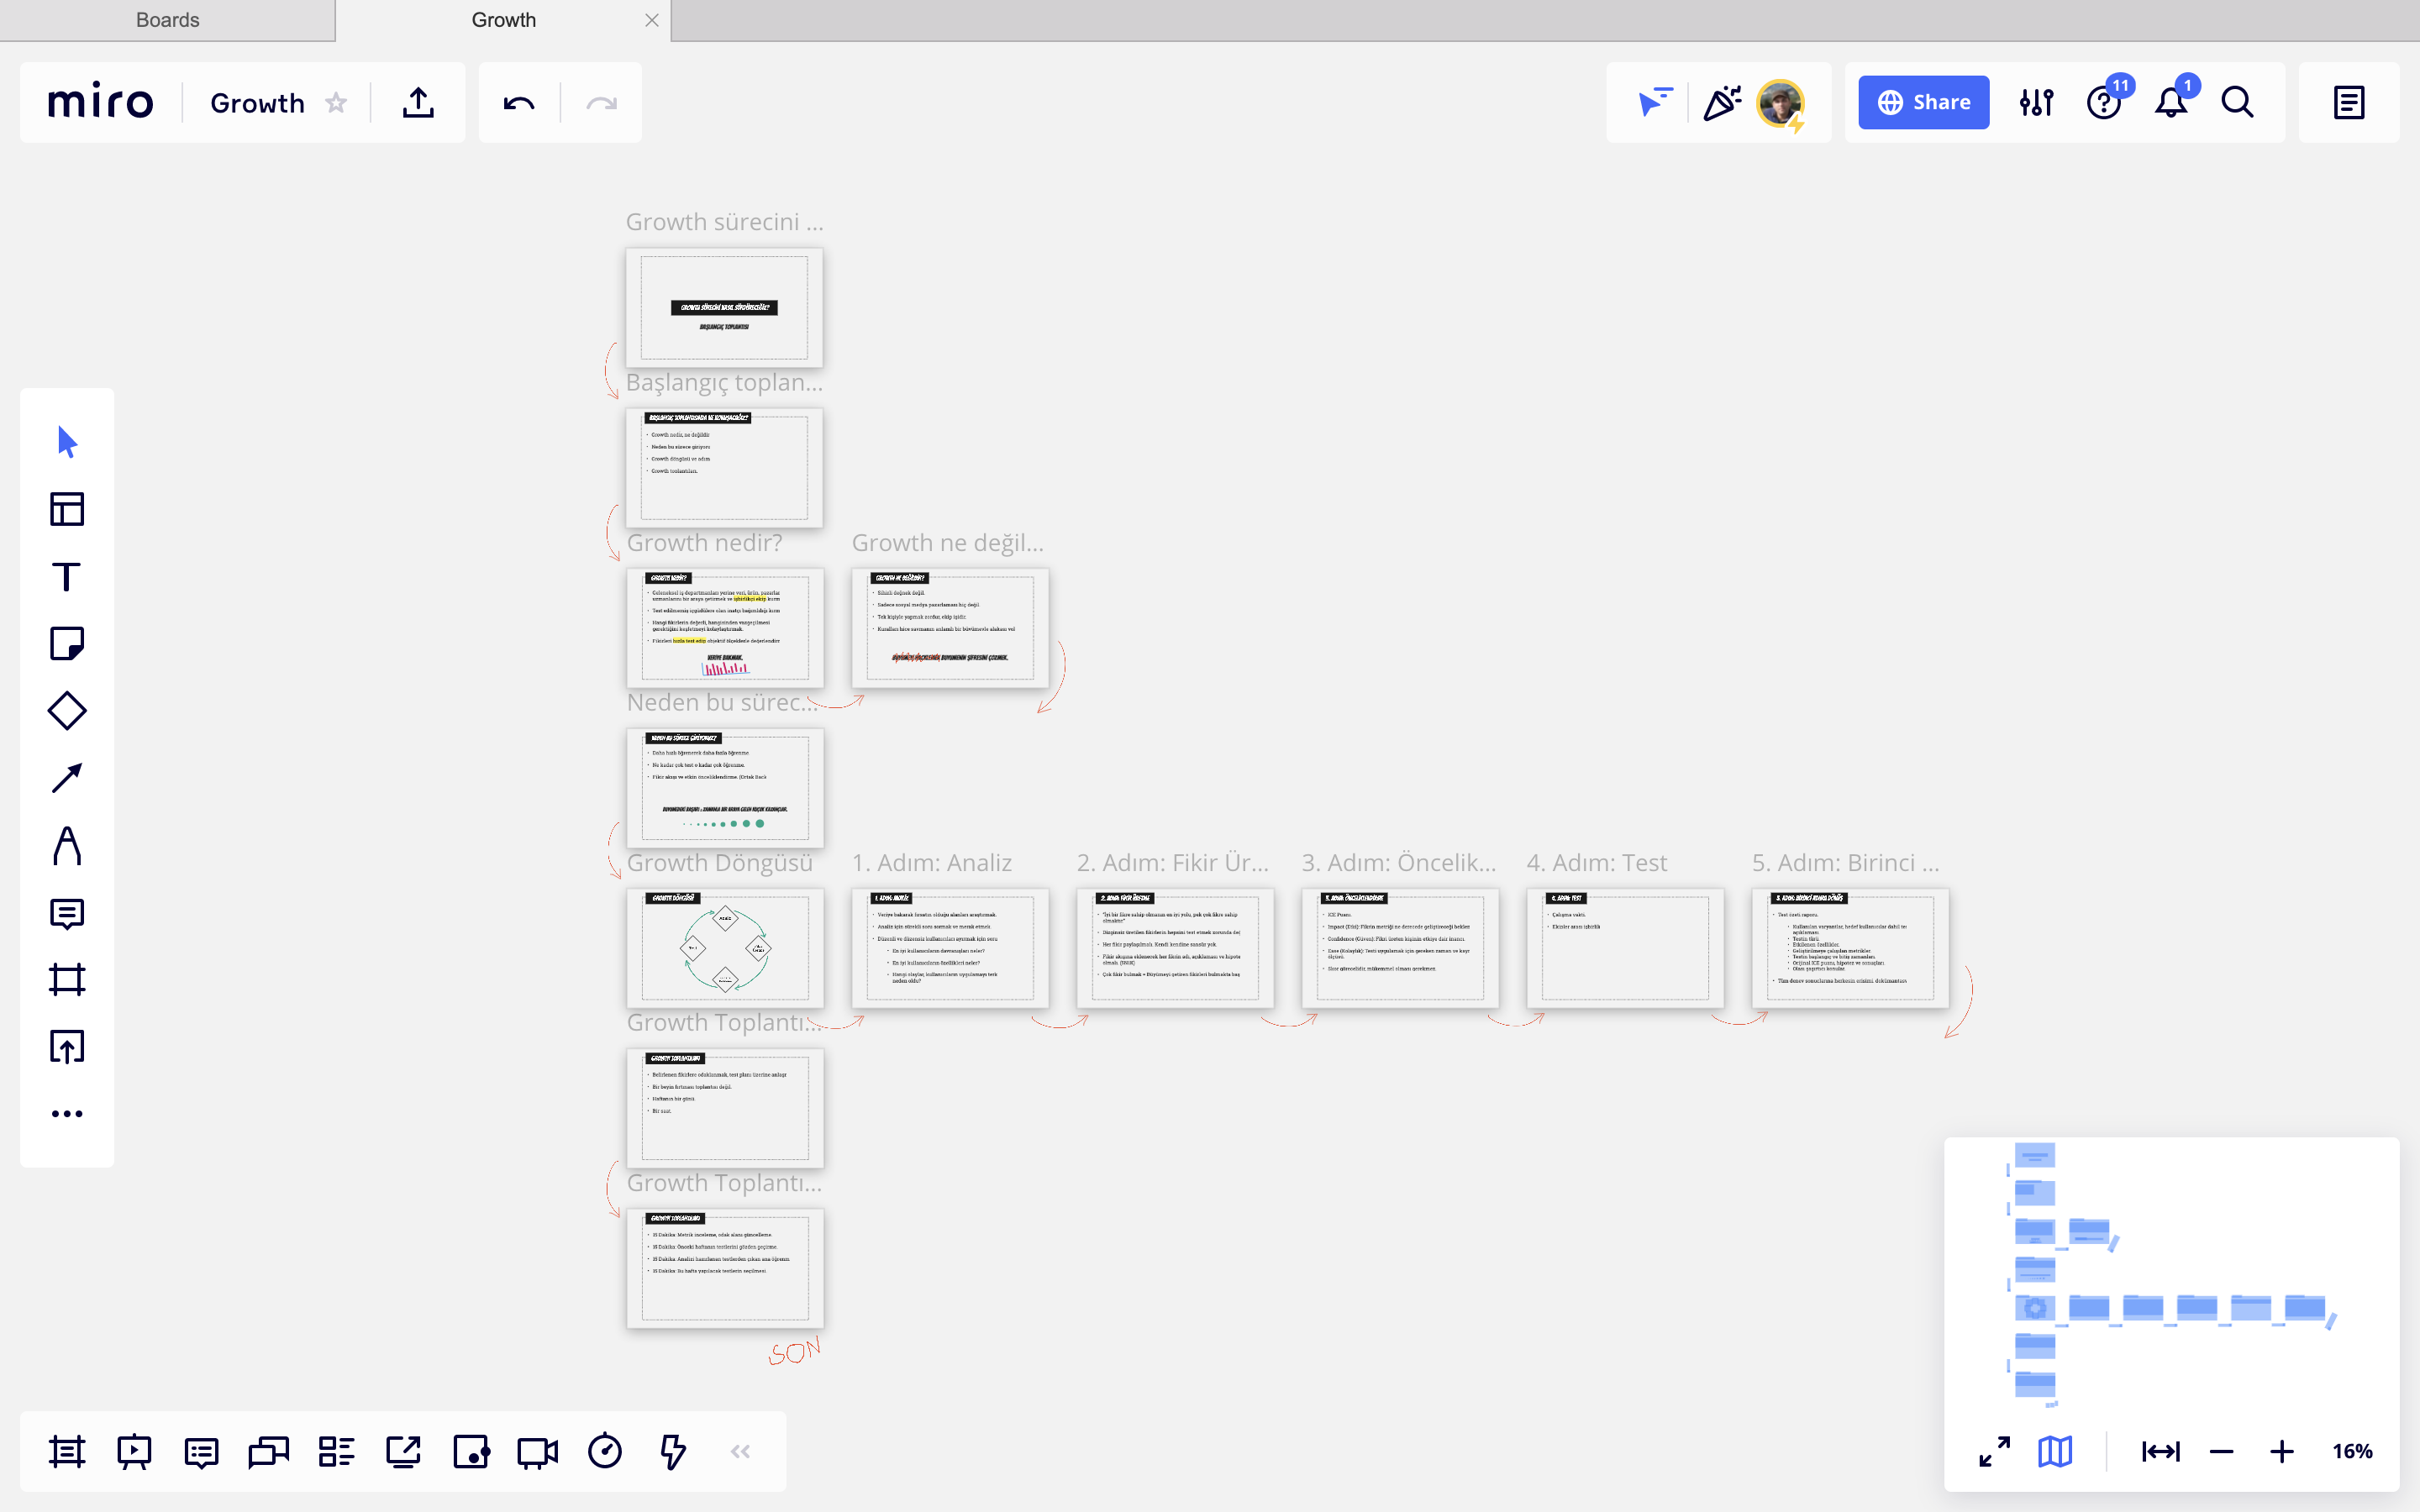Toggle the minimap view
This screenshot has height=1512, width=2420.
point(2055,1451)
